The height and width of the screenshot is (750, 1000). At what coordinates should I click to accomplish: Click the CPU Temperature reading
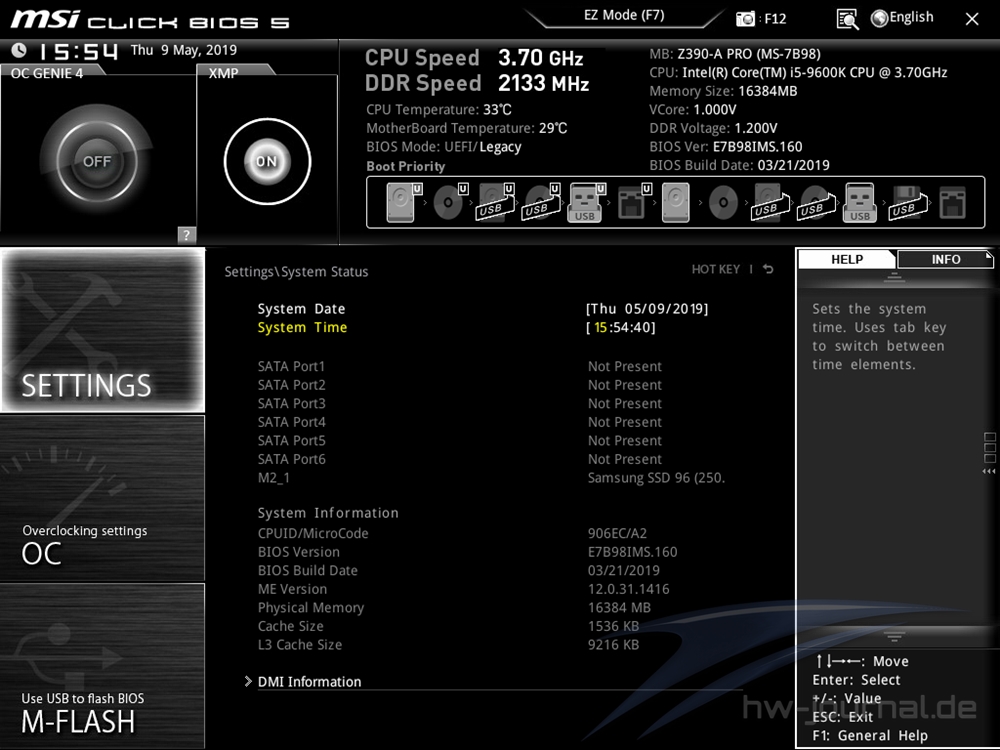439,110
